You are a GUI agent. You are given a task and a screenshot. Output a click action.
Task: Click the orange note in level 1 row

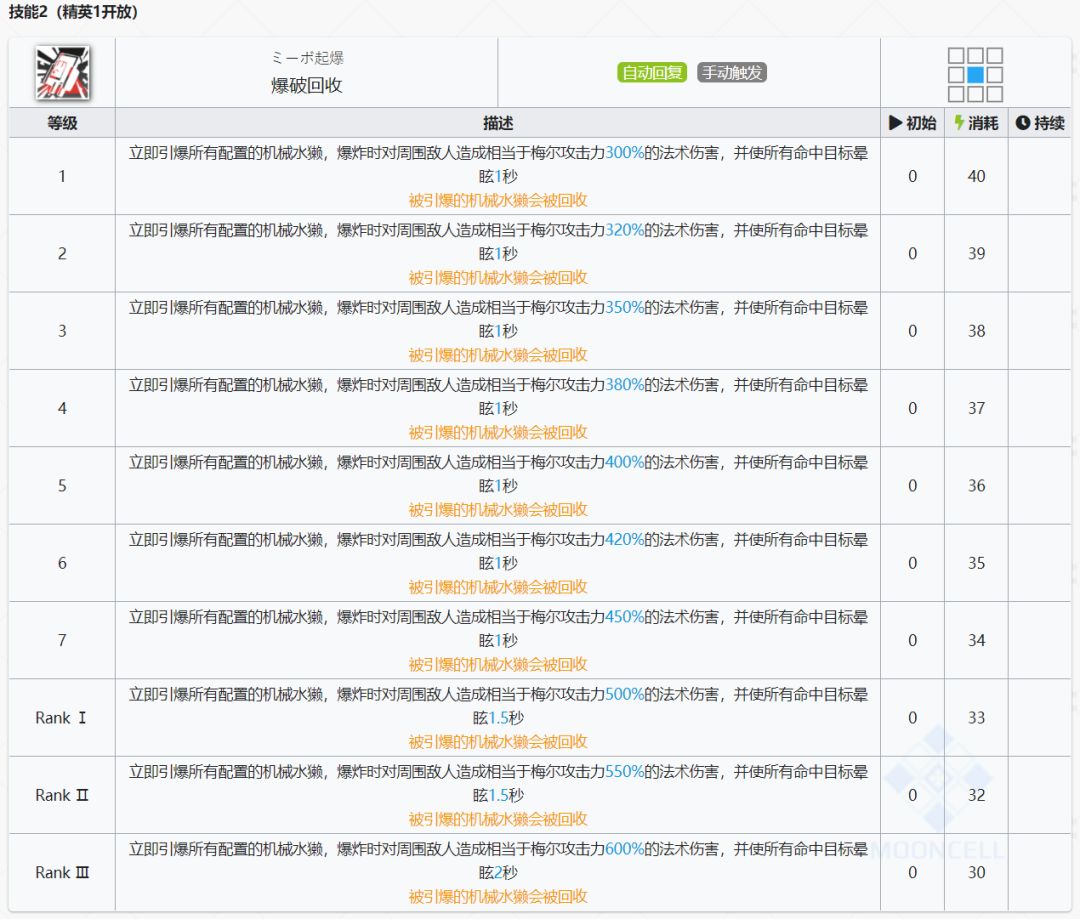tap(498, 200)
